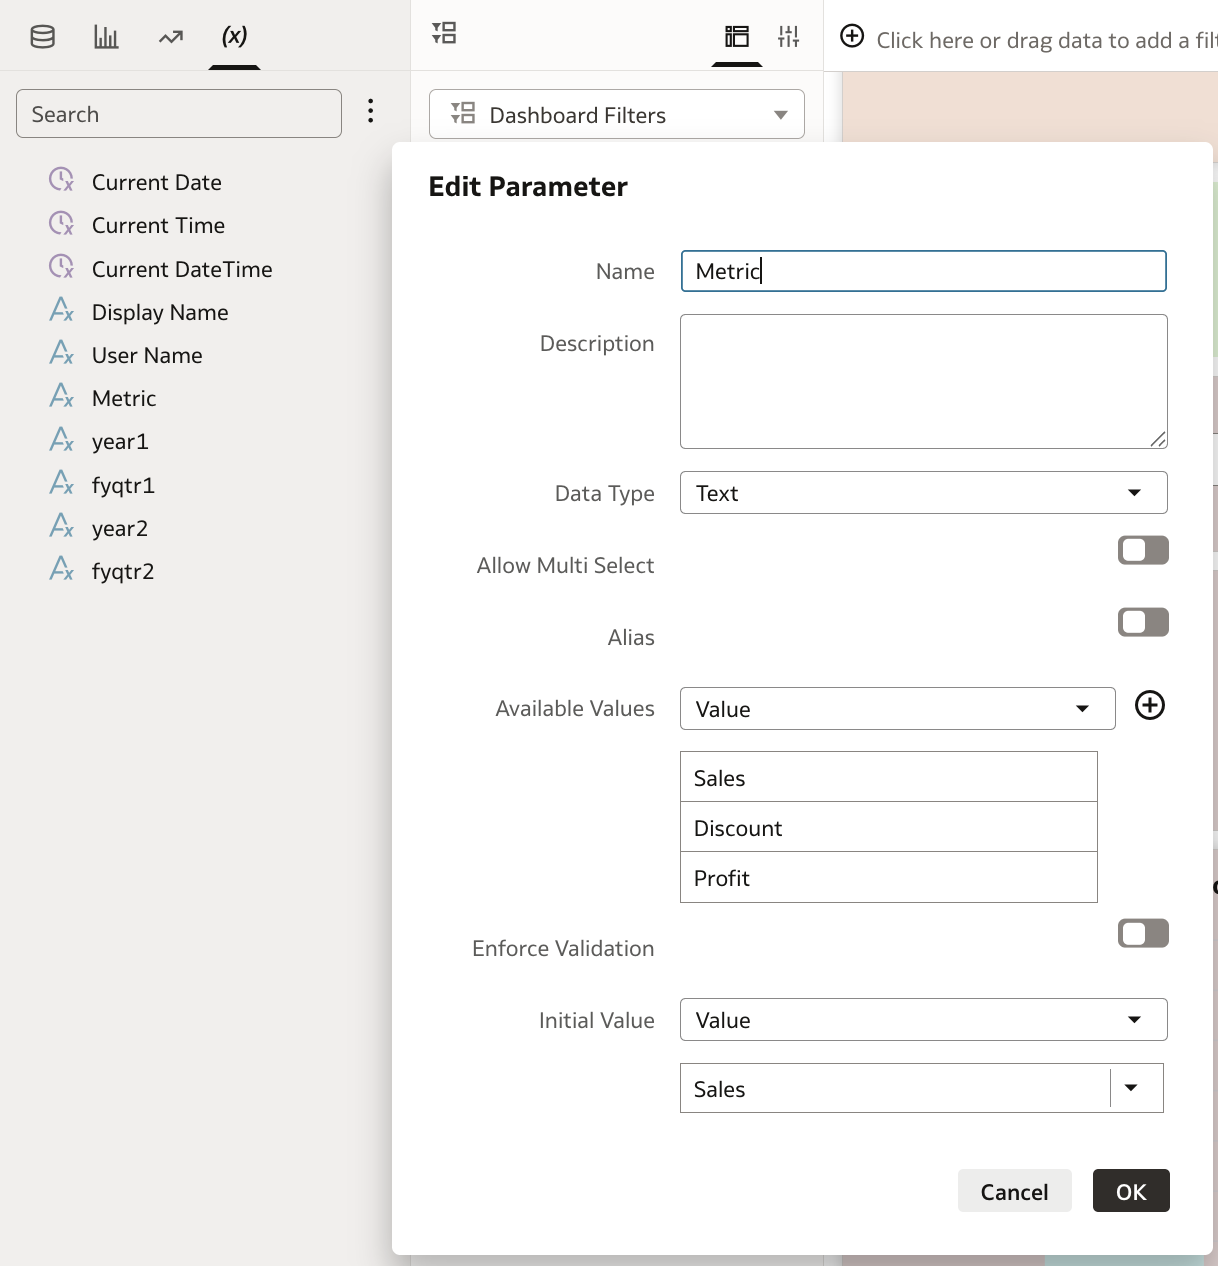This screenshot has height=1266, width=1218.
Task: Confirm the parameter with OK
Action: click(1130, 1191)
